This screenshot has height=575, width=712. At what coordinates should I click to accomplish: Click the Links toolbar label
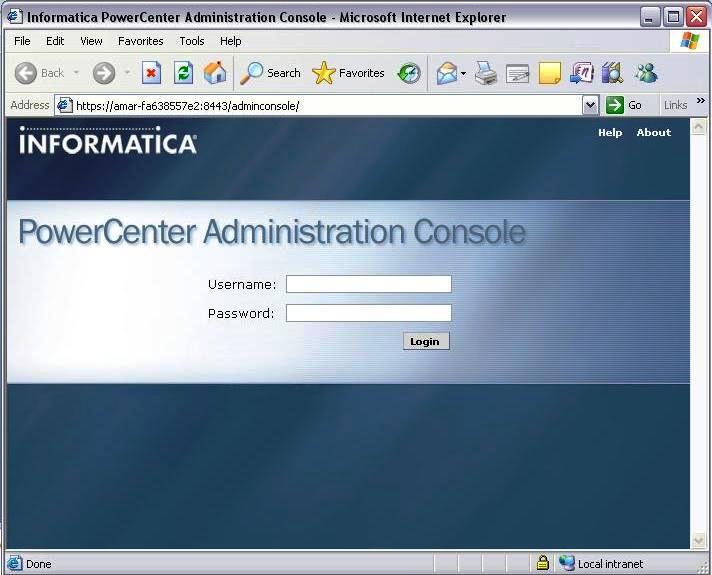[x=675, y=105]
